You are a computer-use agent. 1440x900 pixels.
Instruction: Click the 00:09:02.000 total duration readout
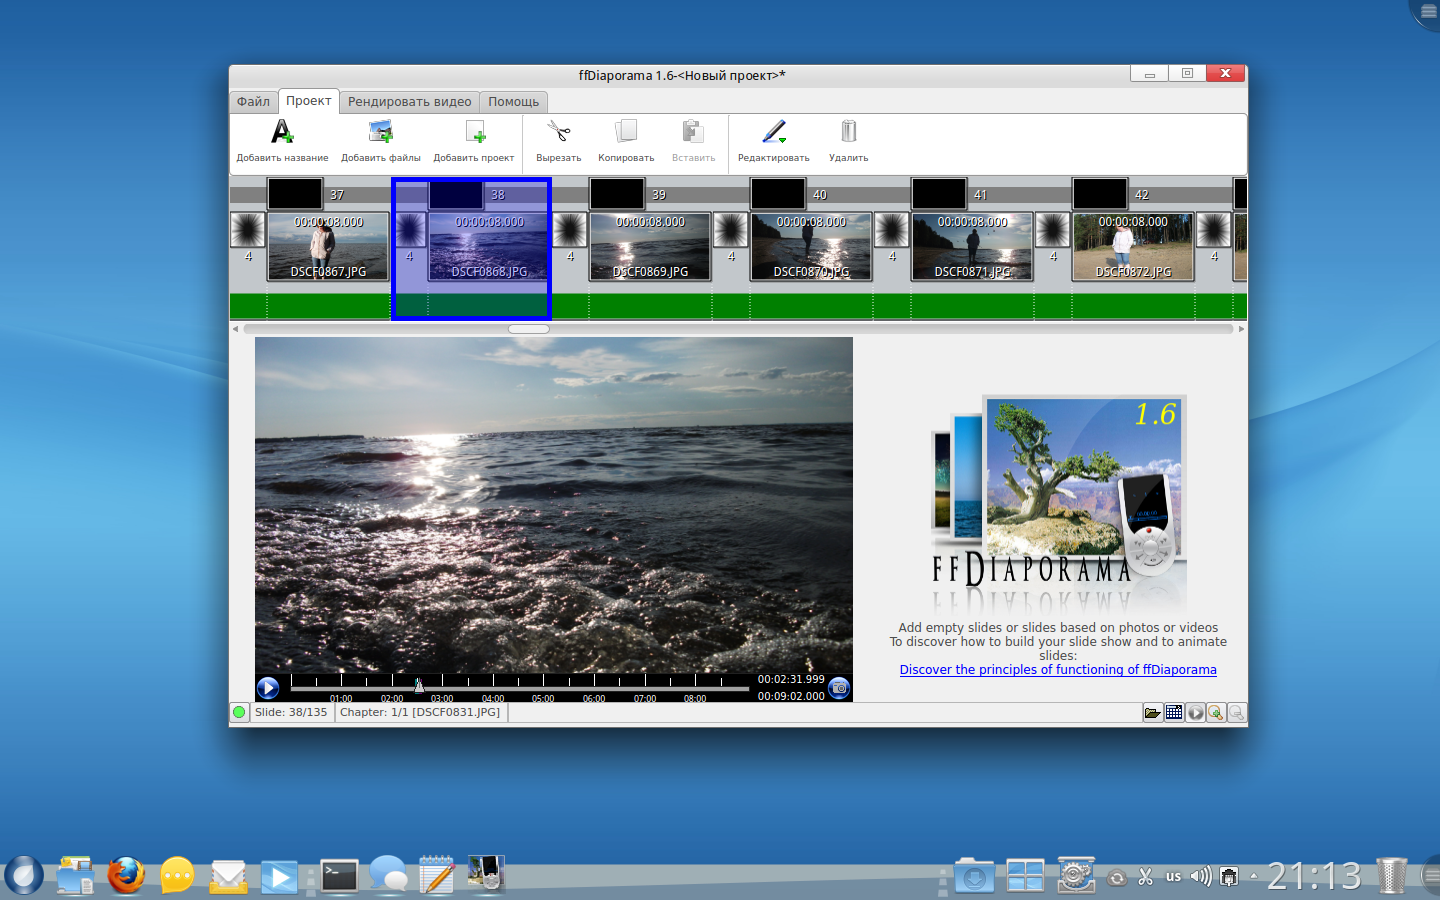[791, 696]
